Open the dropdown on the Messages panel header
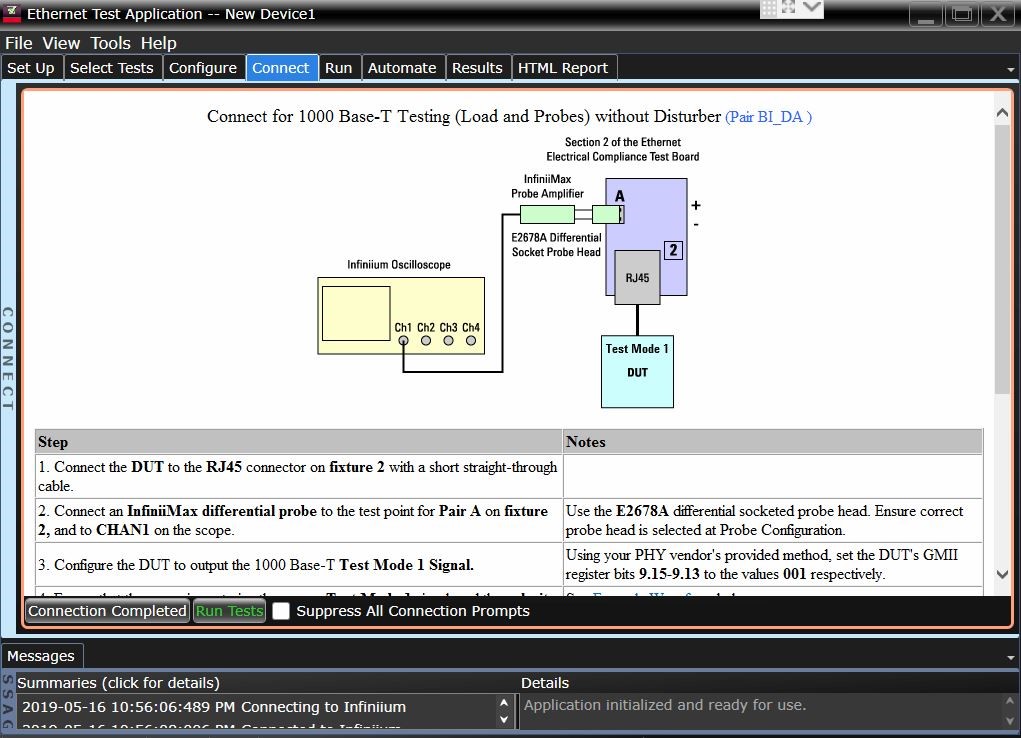Viewport: 1021px width, 738px height. (x=1011, y=655)
